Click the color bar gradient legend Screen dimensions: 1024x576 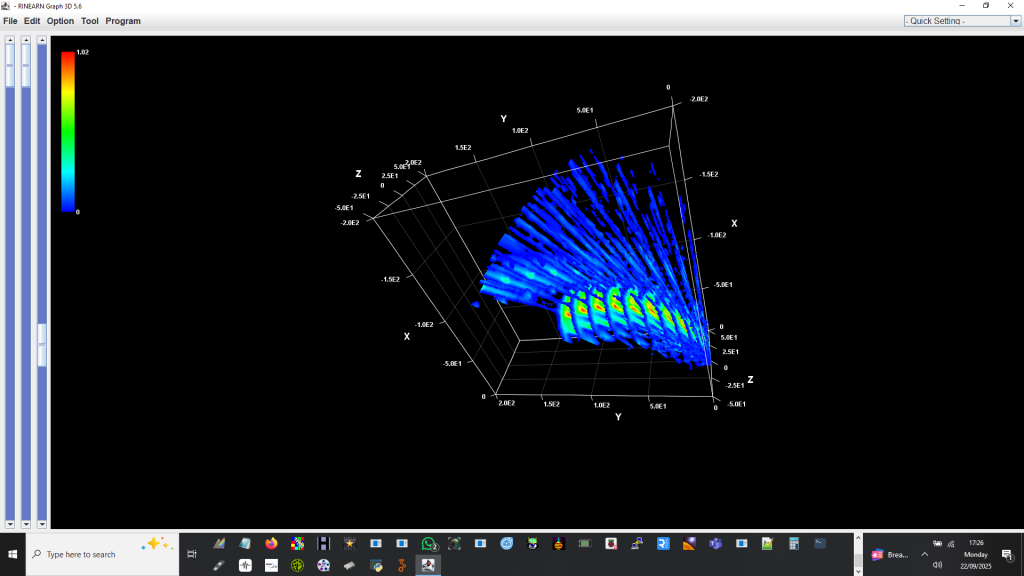[68, 130]
